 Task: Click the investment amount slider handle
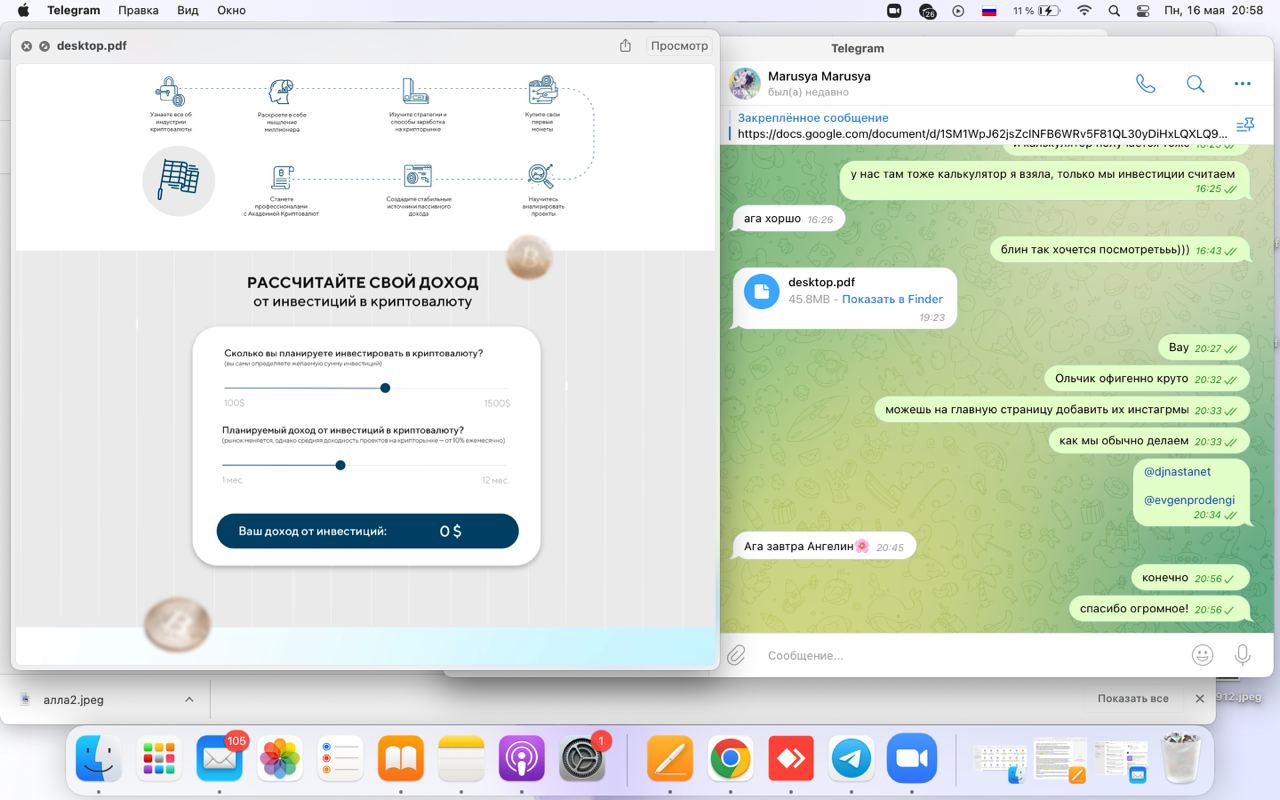pos(385,388)
